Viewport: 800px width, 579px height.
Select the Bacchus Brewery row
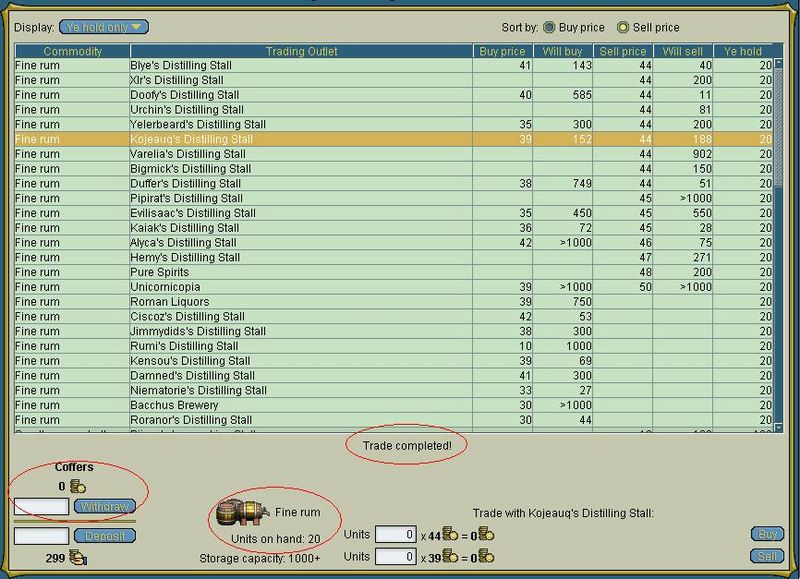tap(394, 406)
